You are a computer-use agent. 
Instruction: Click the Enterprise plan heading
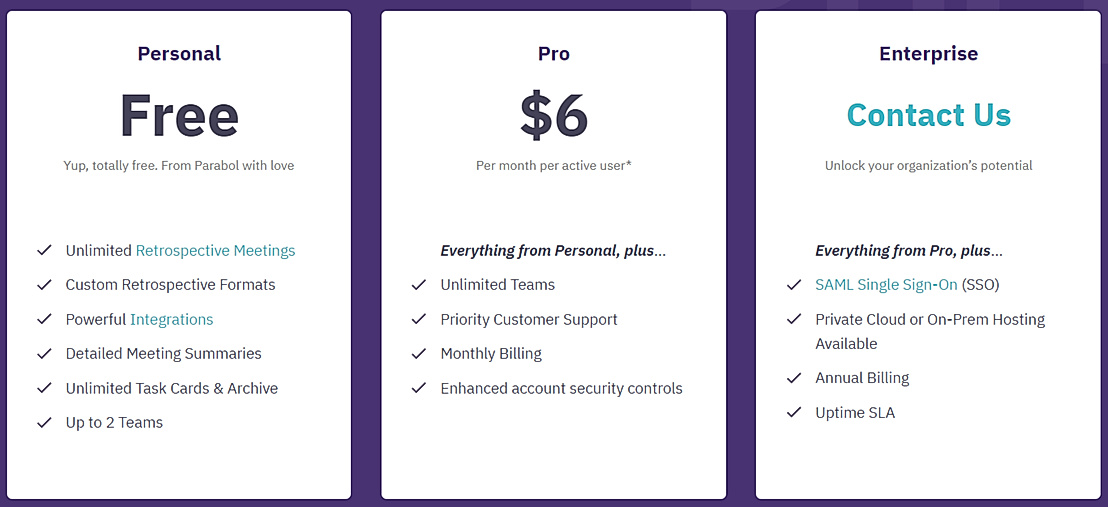pos(928,54)
